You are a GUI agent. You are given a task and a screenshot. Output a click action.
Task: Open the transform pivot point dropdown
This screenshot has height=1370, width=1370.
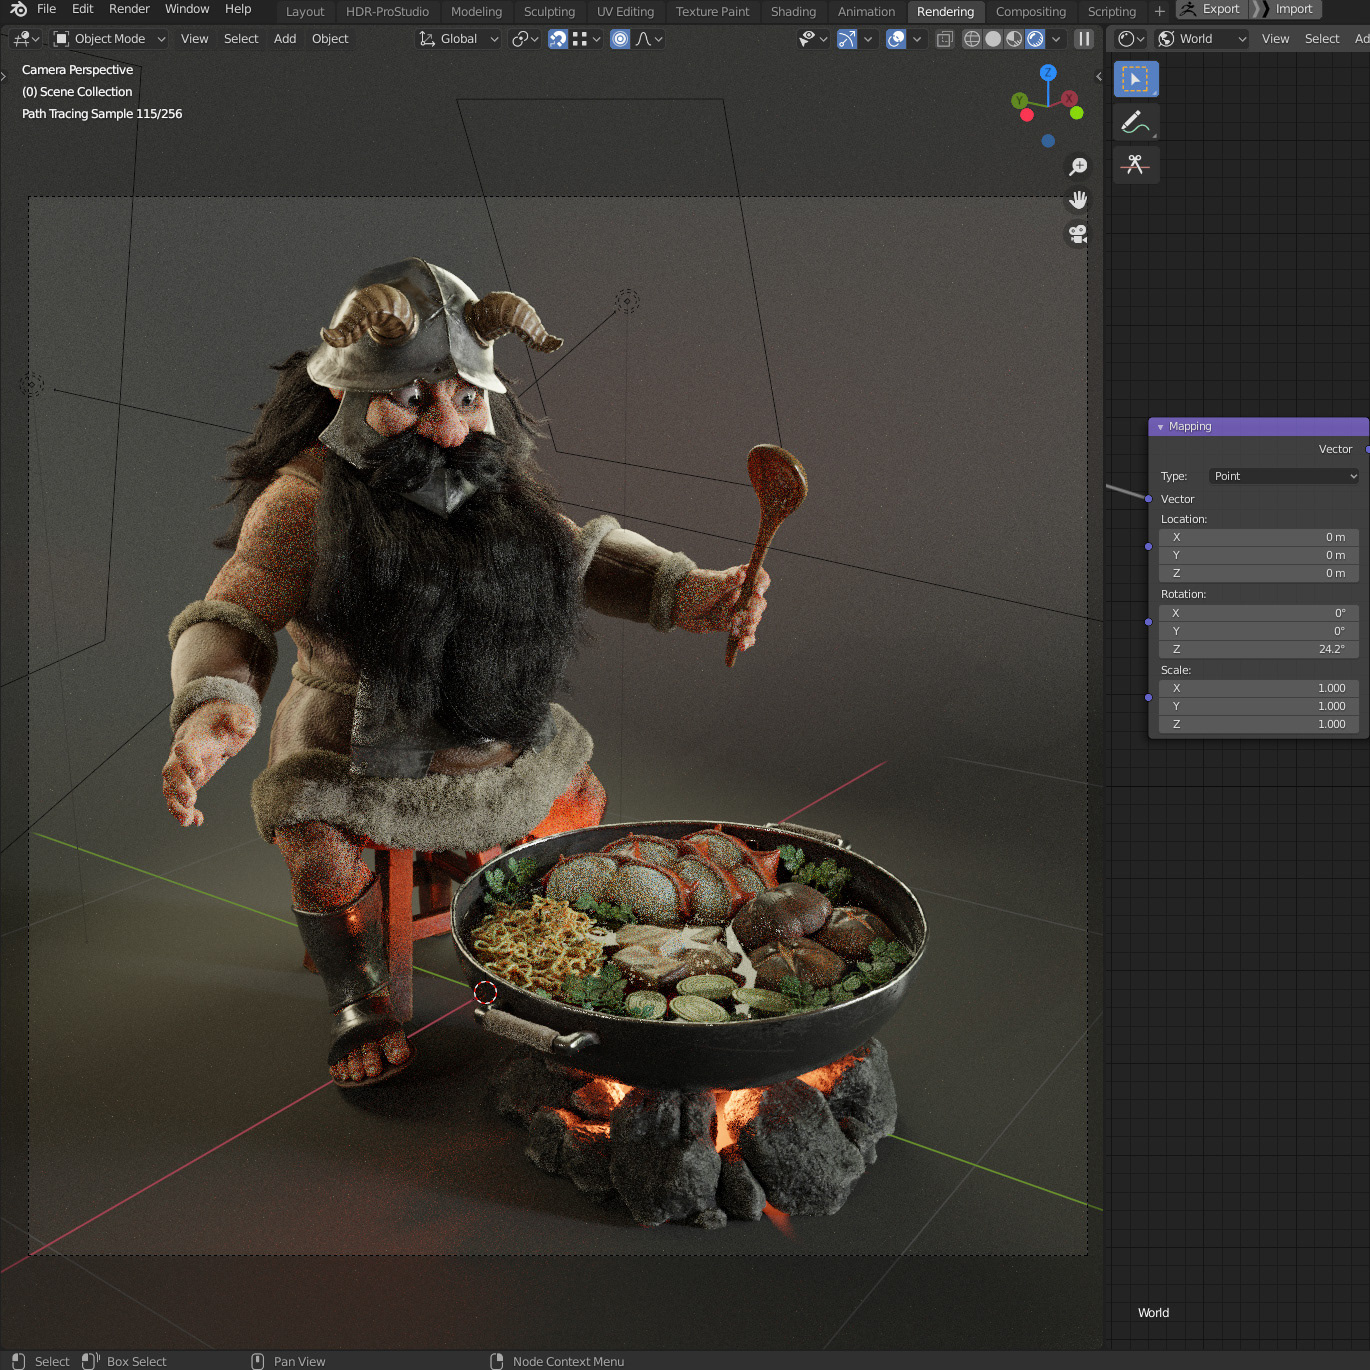525,39
